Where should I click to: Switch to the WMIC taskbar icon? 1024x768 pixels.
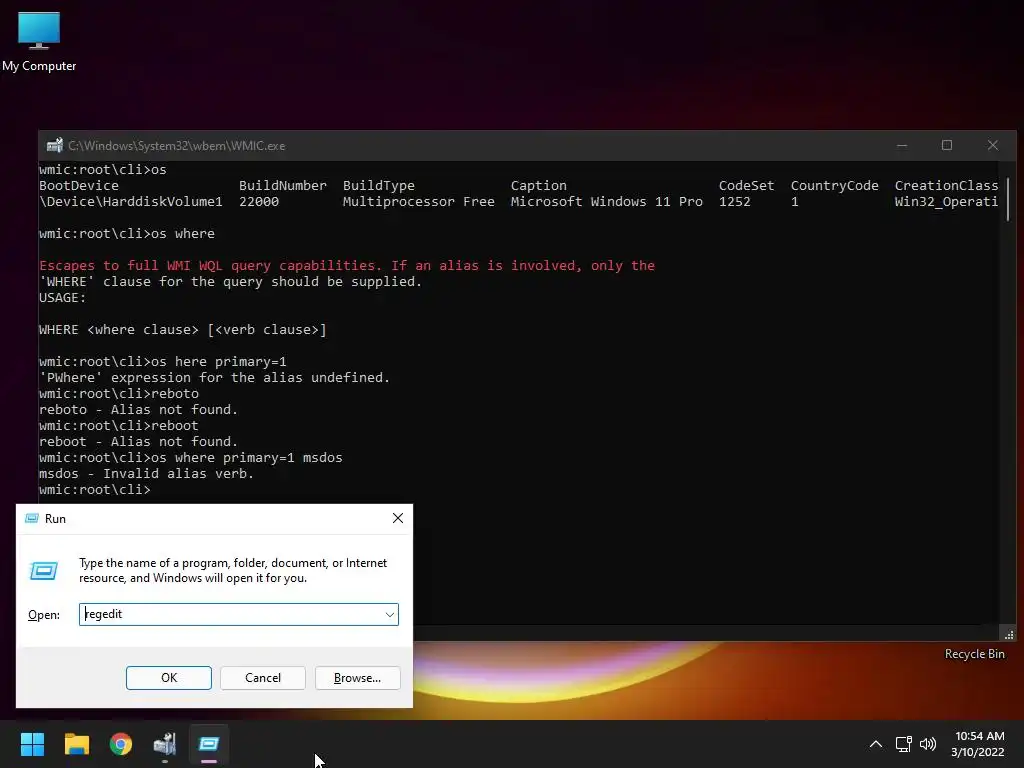pyautogui.click(x=165, y=744)
